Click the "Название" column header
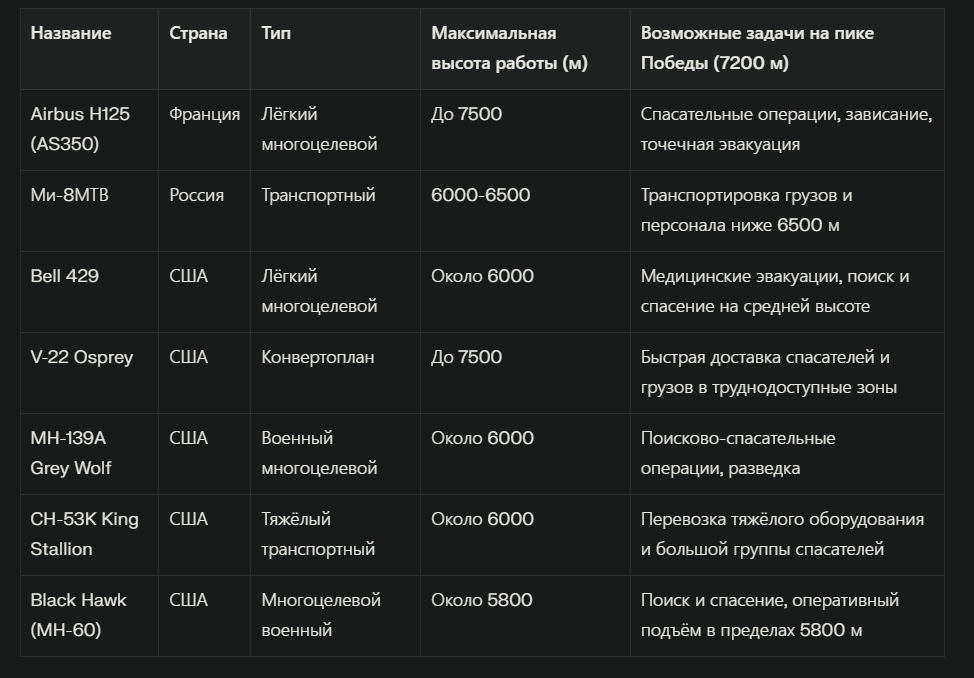 tap(71, 33)
